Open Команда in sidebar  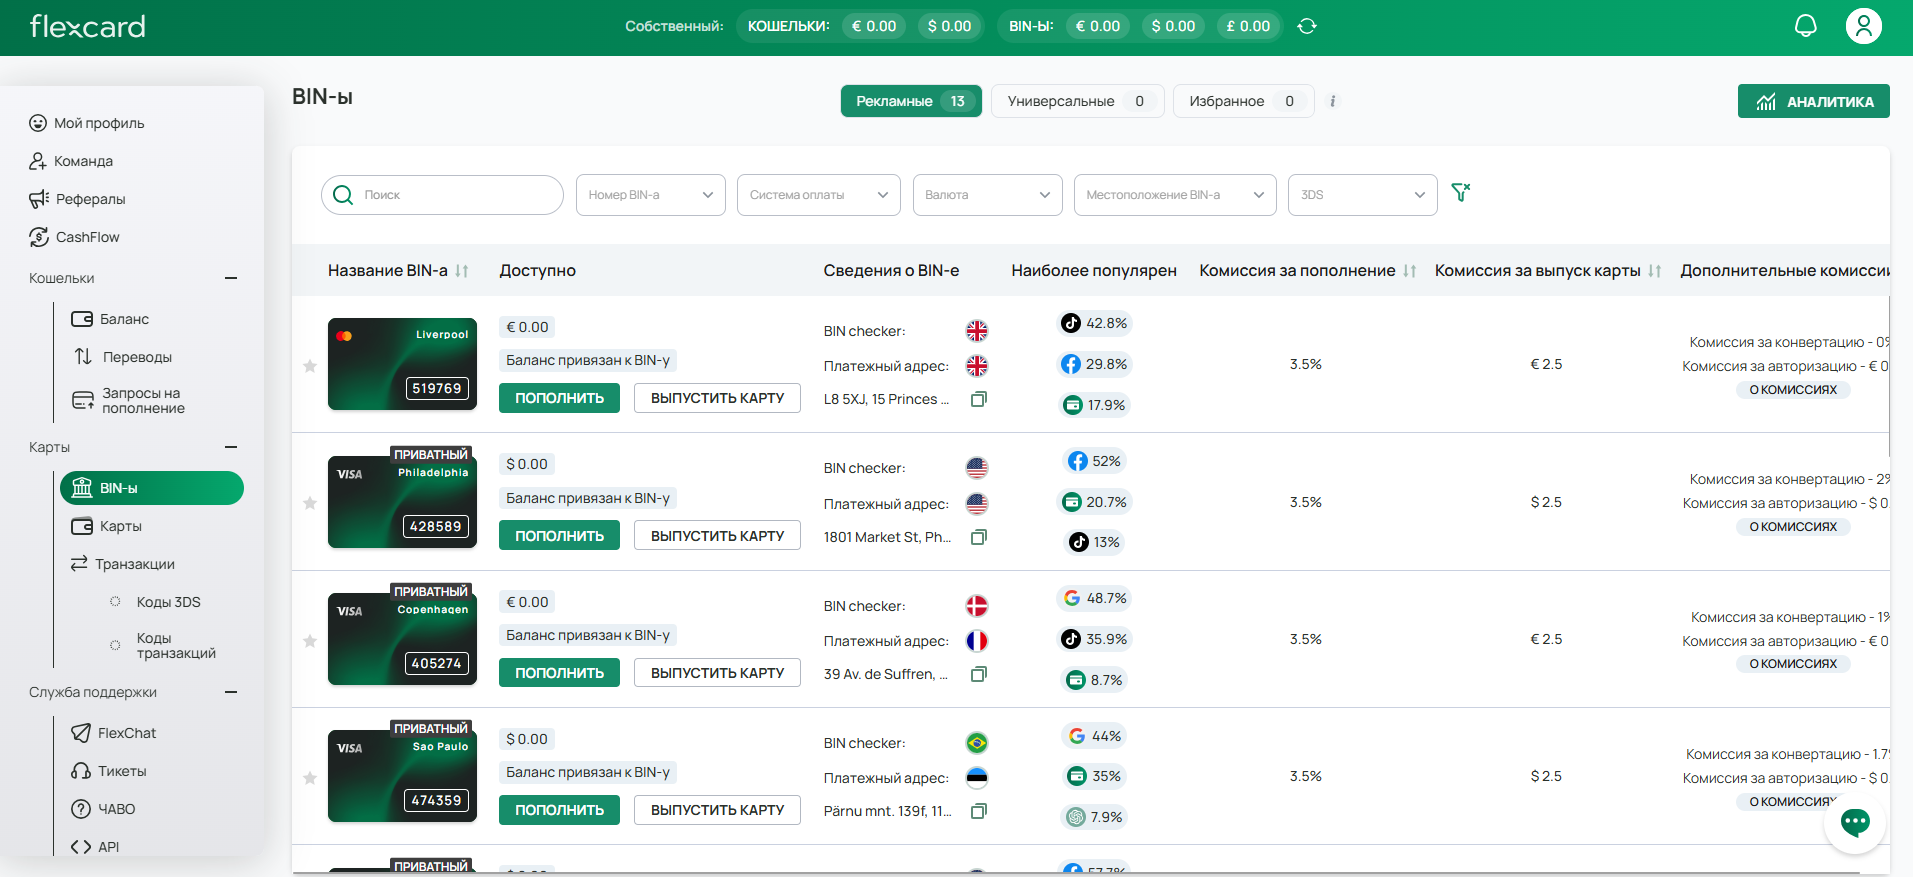pos(71,161)
